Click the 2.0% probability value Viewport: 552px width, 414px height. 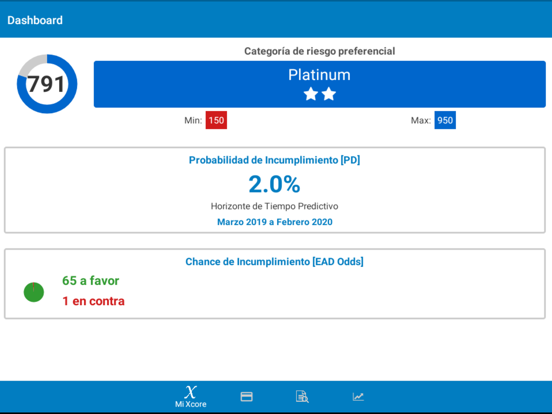click(274, 184)
